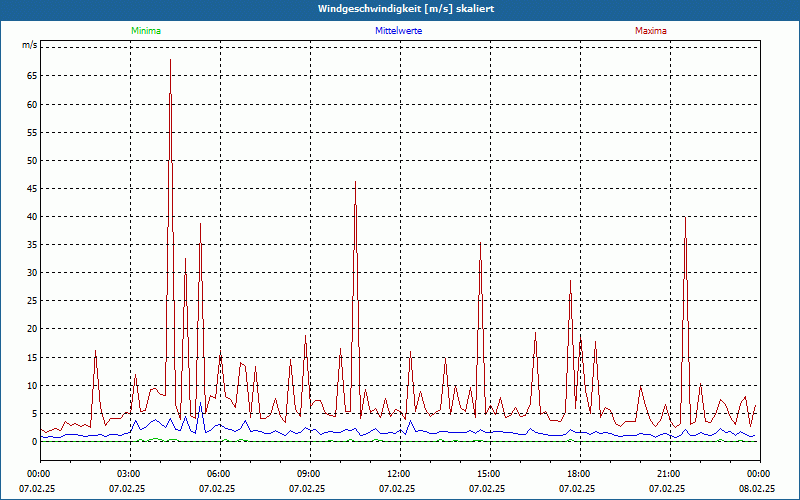Click the Maxima legend label
This screenshot has width=800, height=500.
tap(651, 31)
